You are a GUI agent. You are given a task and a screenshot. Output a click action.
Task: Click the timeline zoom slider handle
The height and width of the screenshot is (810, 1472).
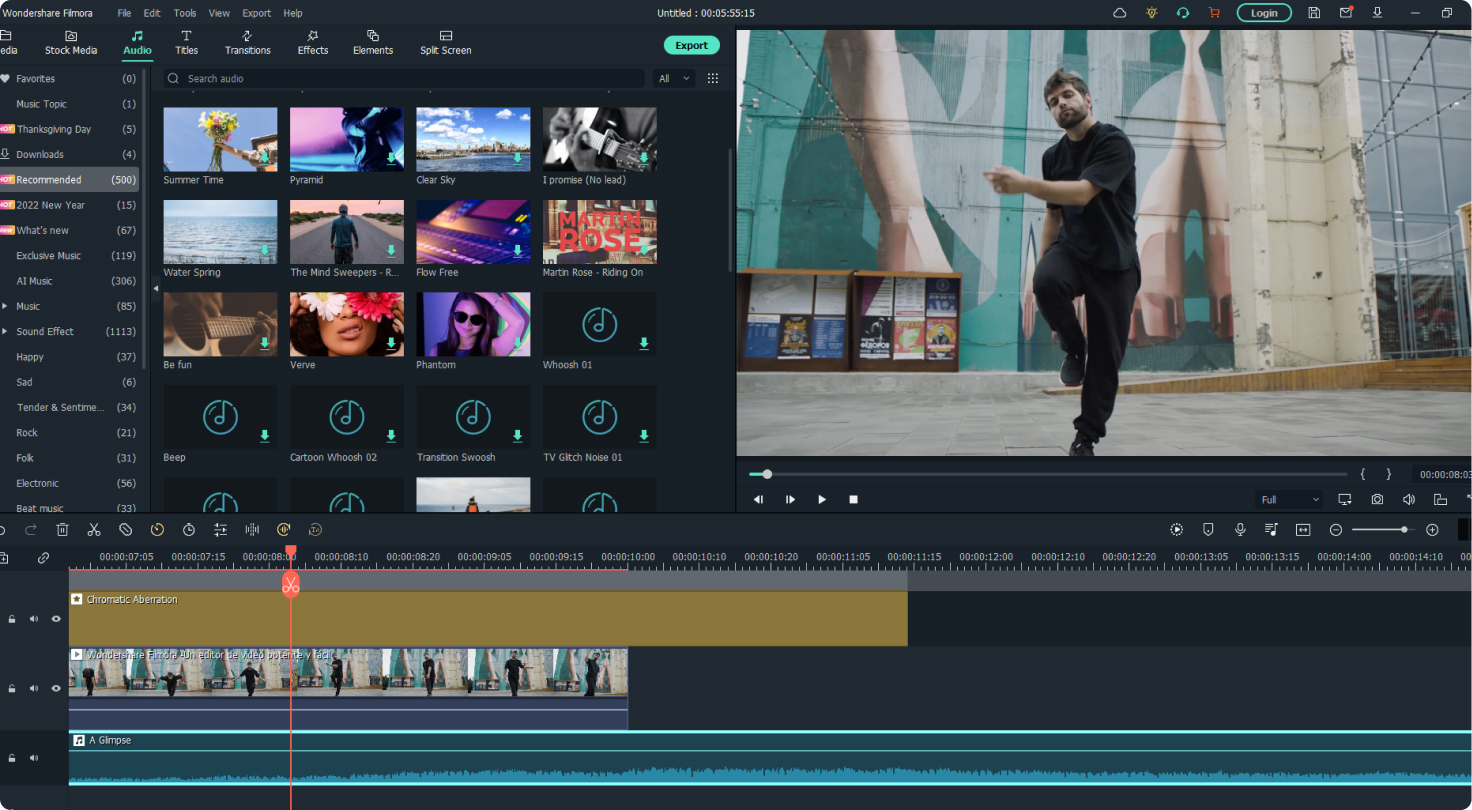(1404, 530)
